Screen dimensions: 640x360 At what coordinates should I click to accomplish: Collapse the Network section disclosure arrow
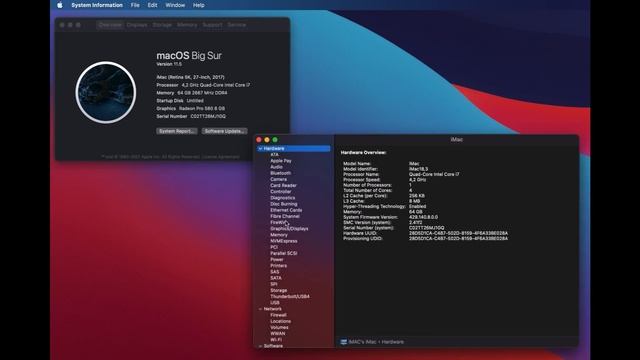click(x=260, y=309)
